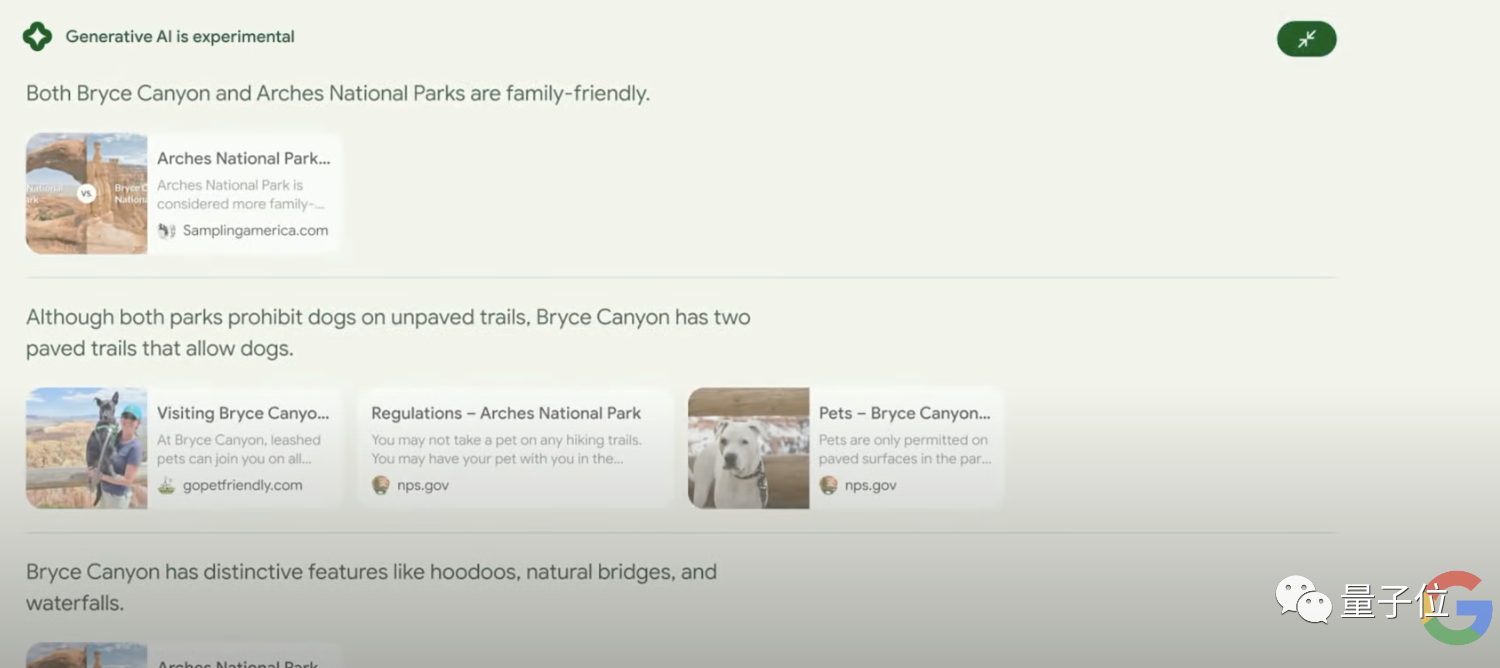Screen dimensions: 1500x668
Task: Click the Generative AI sparkle logo
Action: (37, 37)
